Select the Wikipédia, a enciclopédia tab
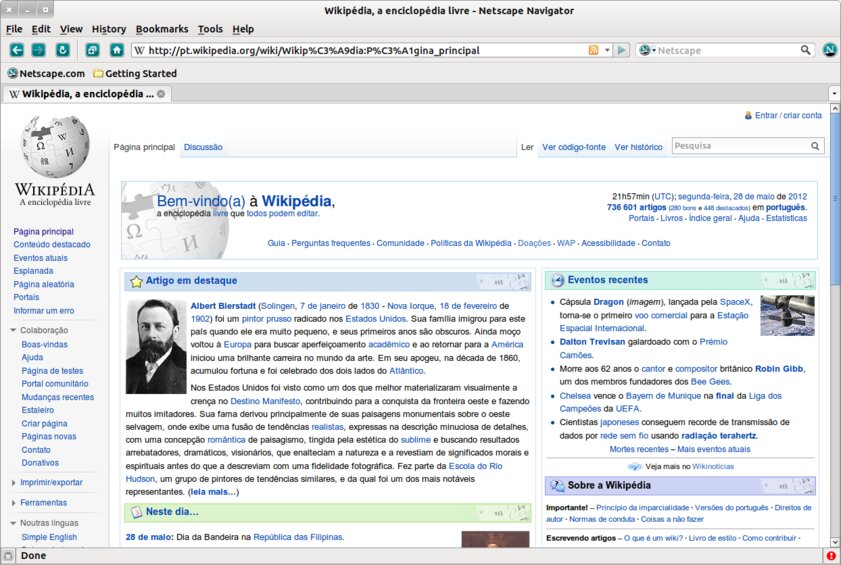This screenshot has height=565, width=841. tap(87, 94)
